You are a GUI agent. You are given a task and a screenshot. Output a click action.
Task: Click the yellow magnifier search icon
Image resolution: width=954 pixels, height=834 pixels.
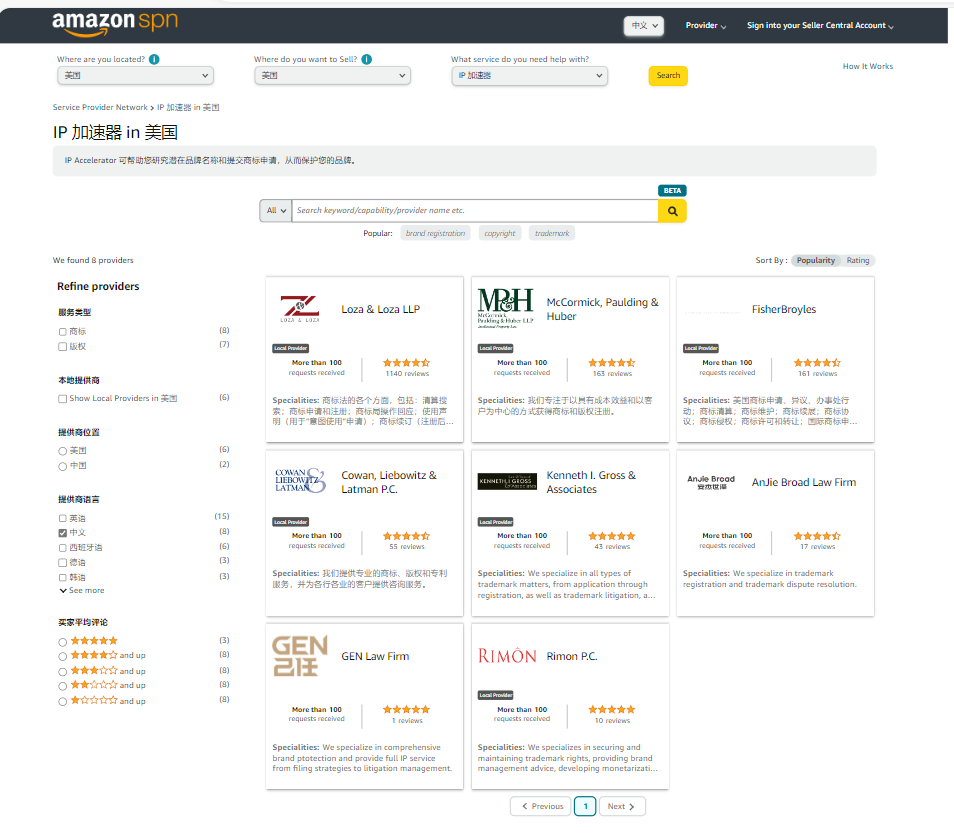coord(672,211)
